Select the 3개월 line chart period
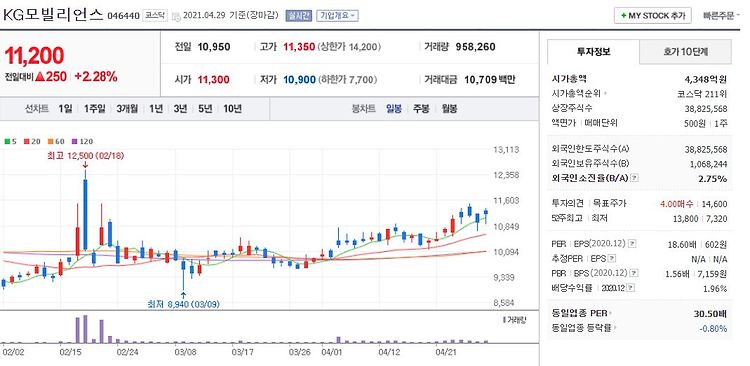Image resolution: width=750 pixels, height=366 pixels. pos(127,109)
